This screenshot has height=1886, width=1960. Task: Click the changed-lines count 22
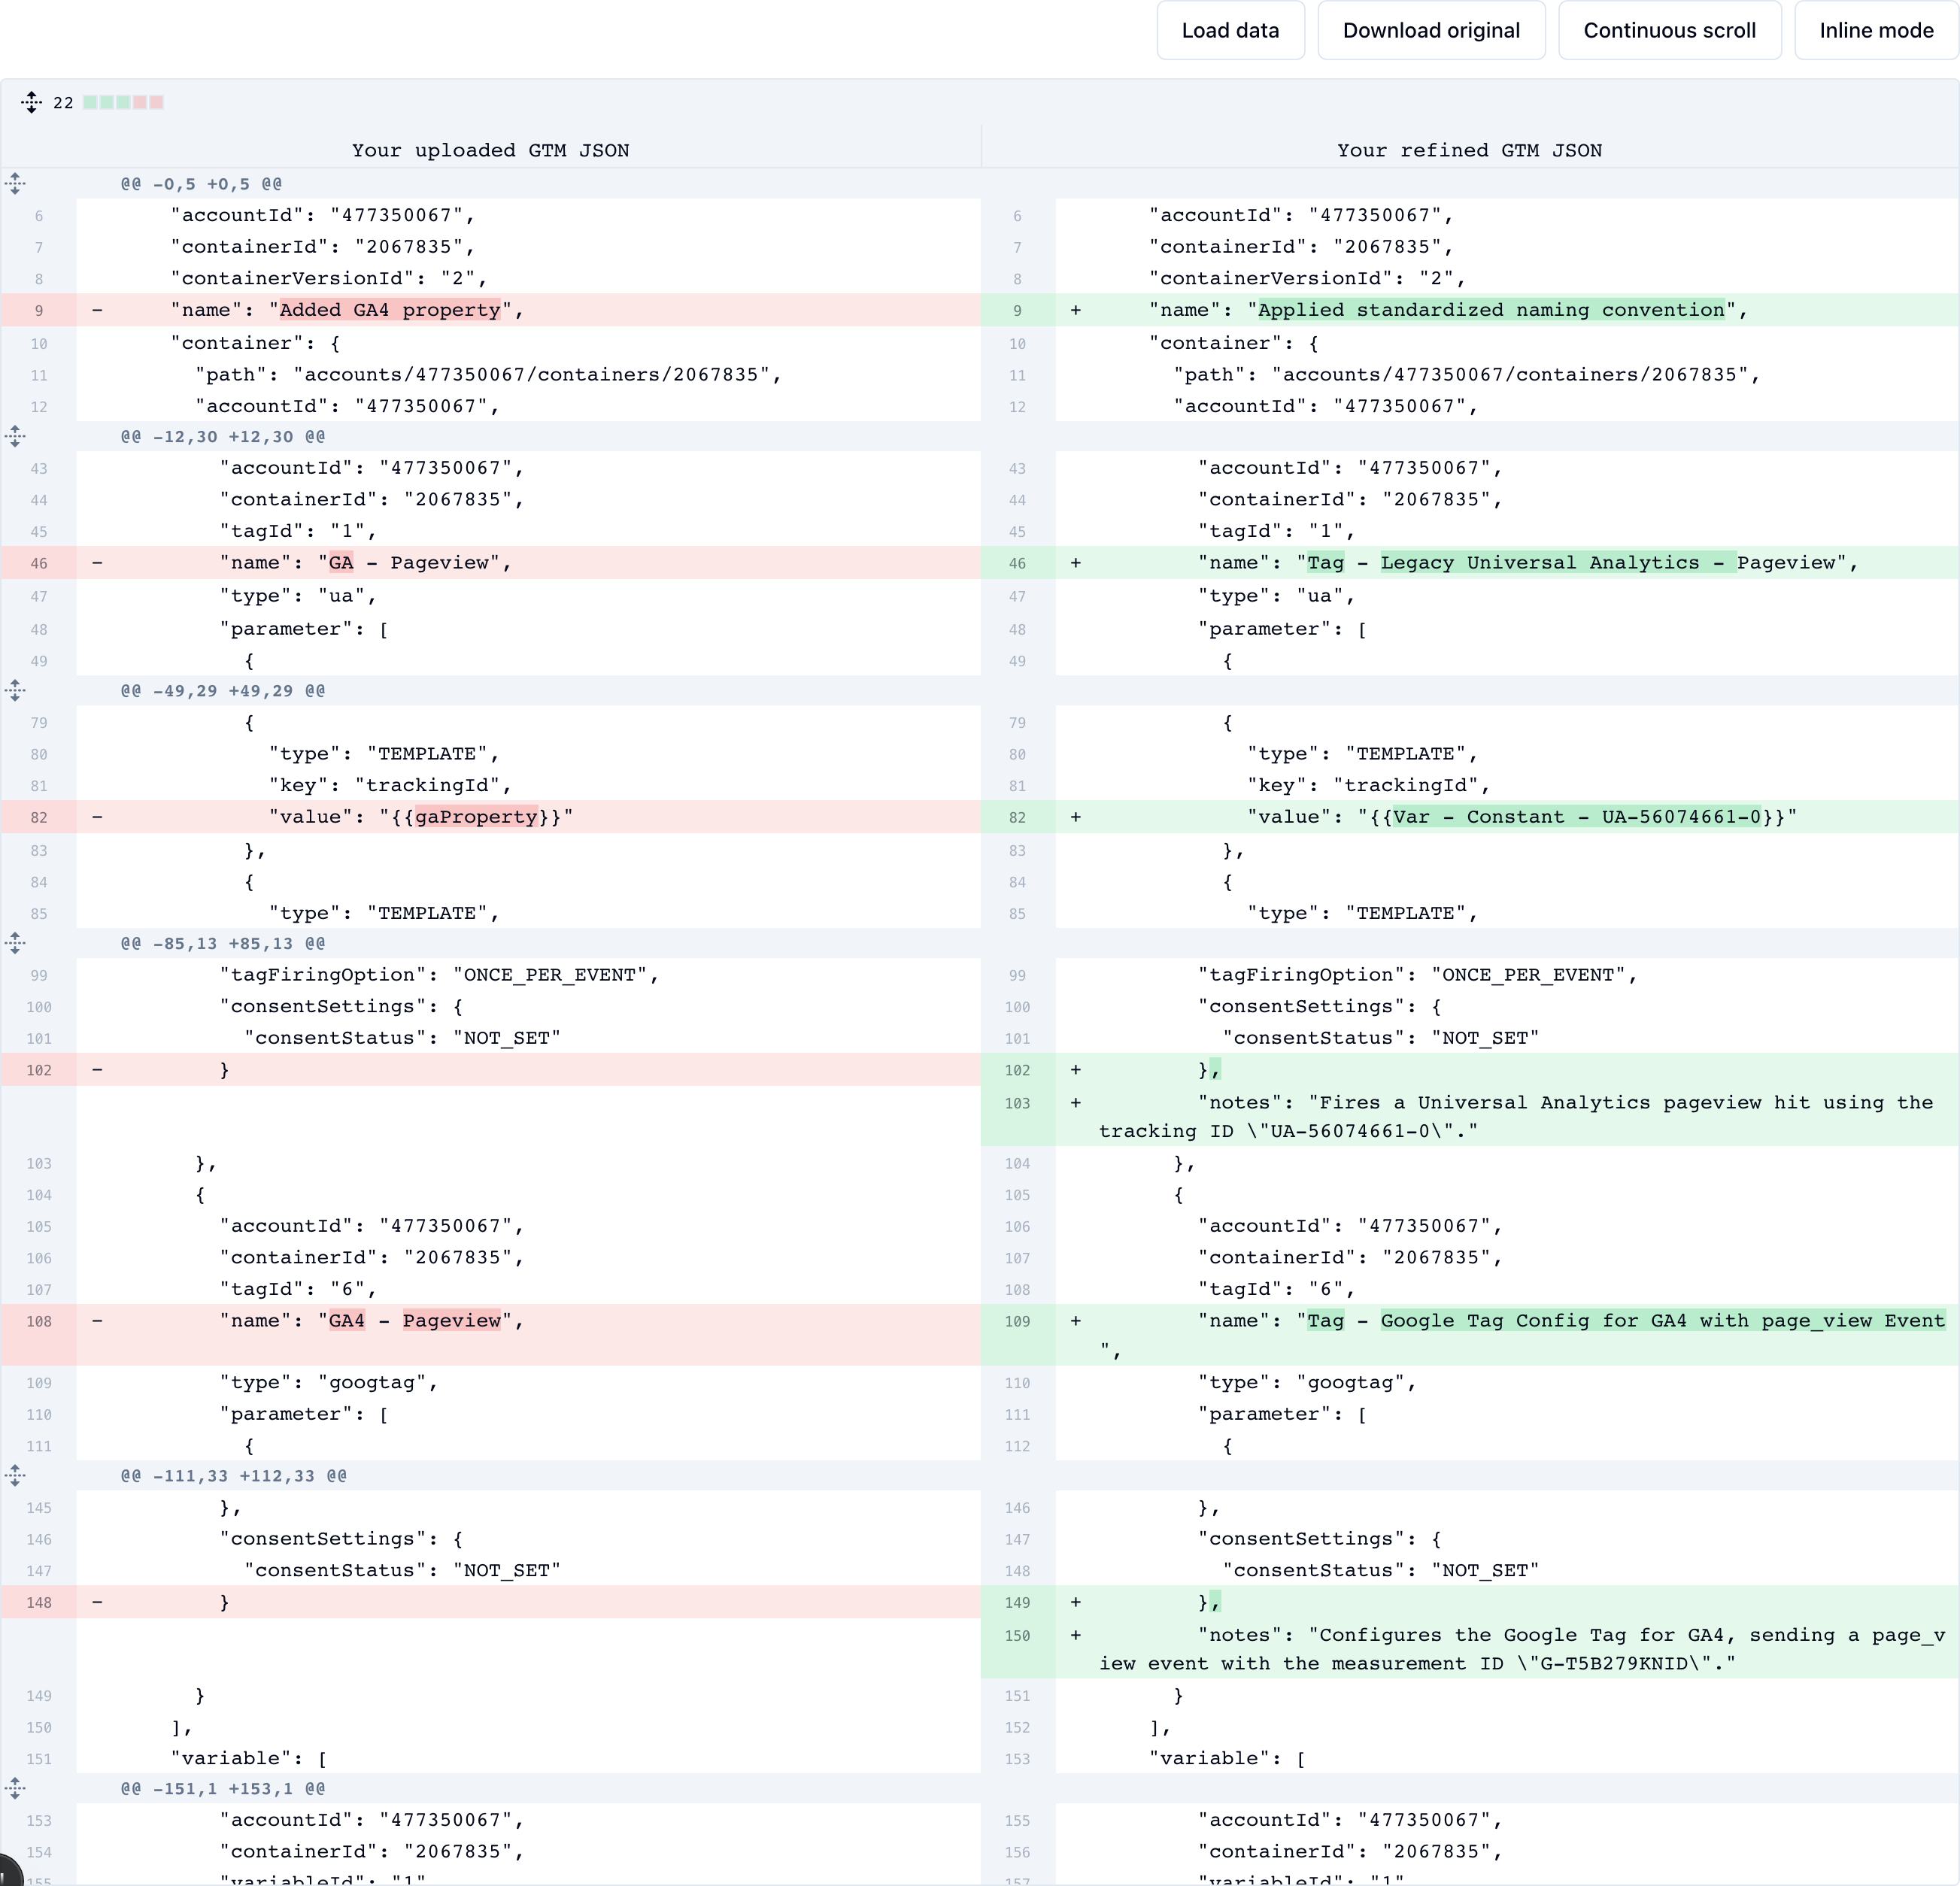(x=63, y=103)
